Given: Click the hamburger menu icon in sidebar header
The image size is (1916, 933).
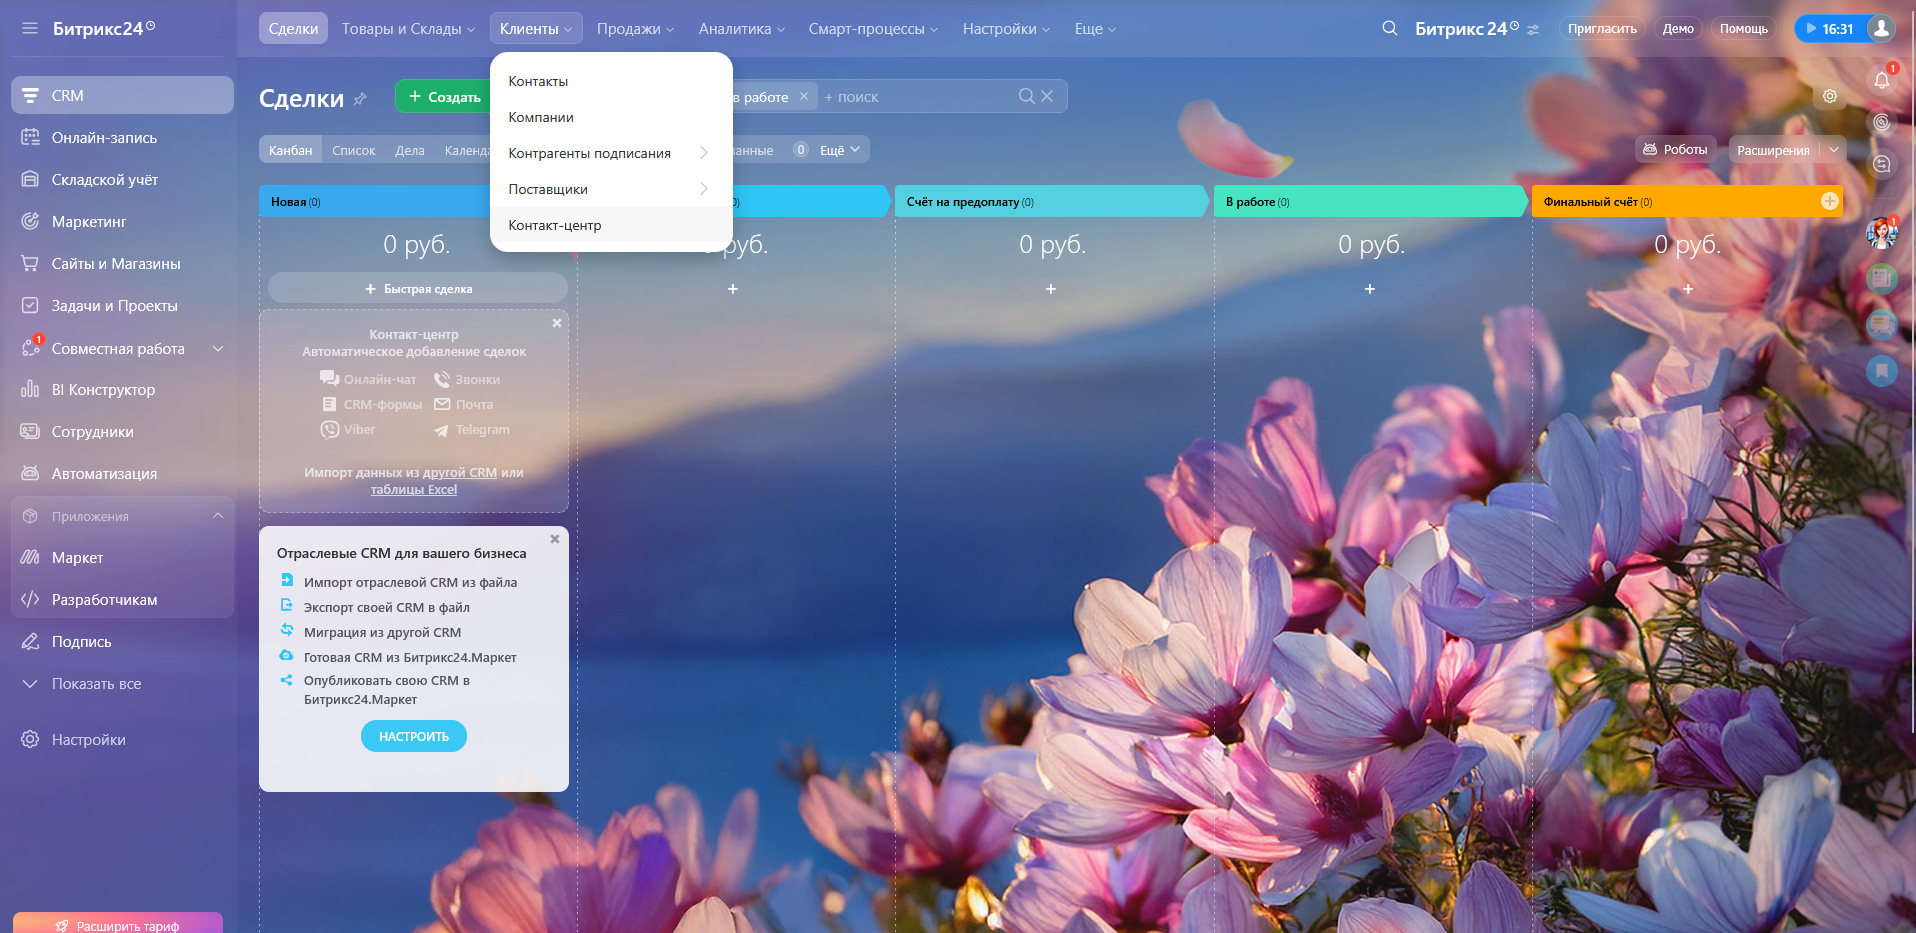Looking at the screenshot, I should 30,29.
